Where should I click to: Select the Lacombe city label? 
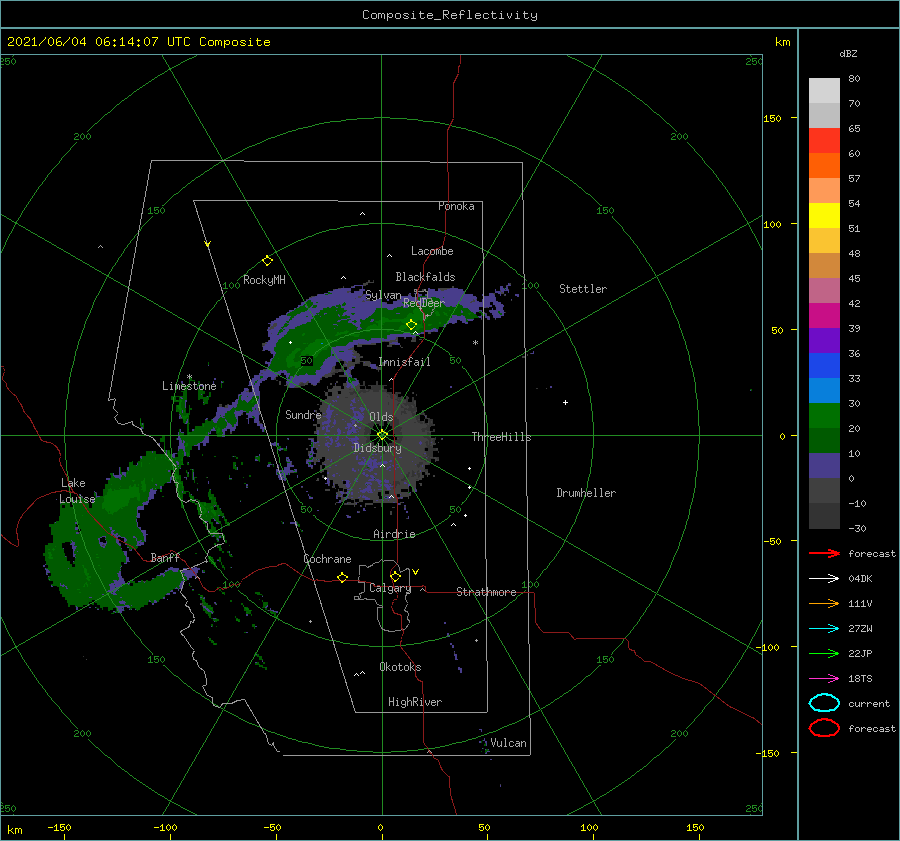[x=432, y=251]
